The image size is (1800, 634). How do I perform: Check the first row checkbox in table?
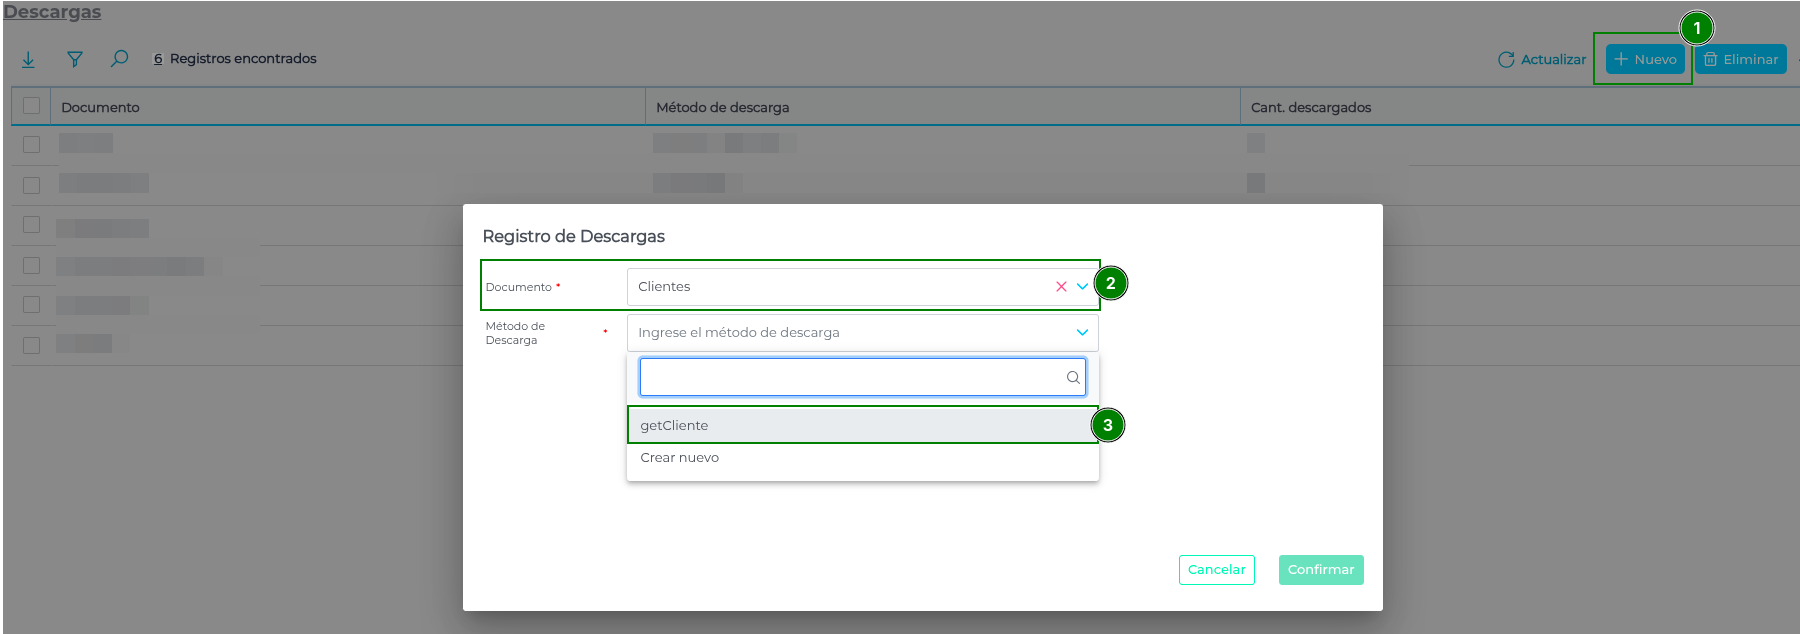[31, 145]
